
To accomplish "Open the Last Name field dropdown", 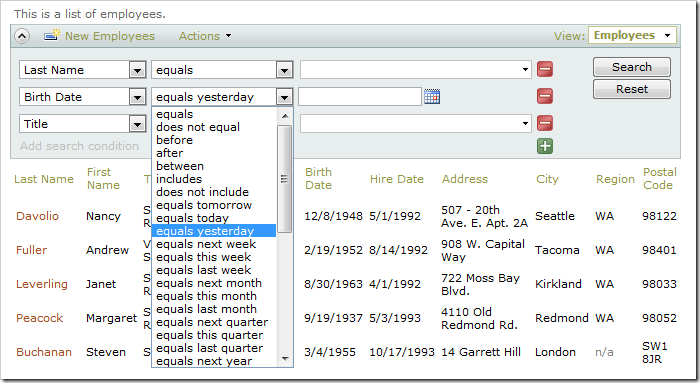I will tap(137, 70).
